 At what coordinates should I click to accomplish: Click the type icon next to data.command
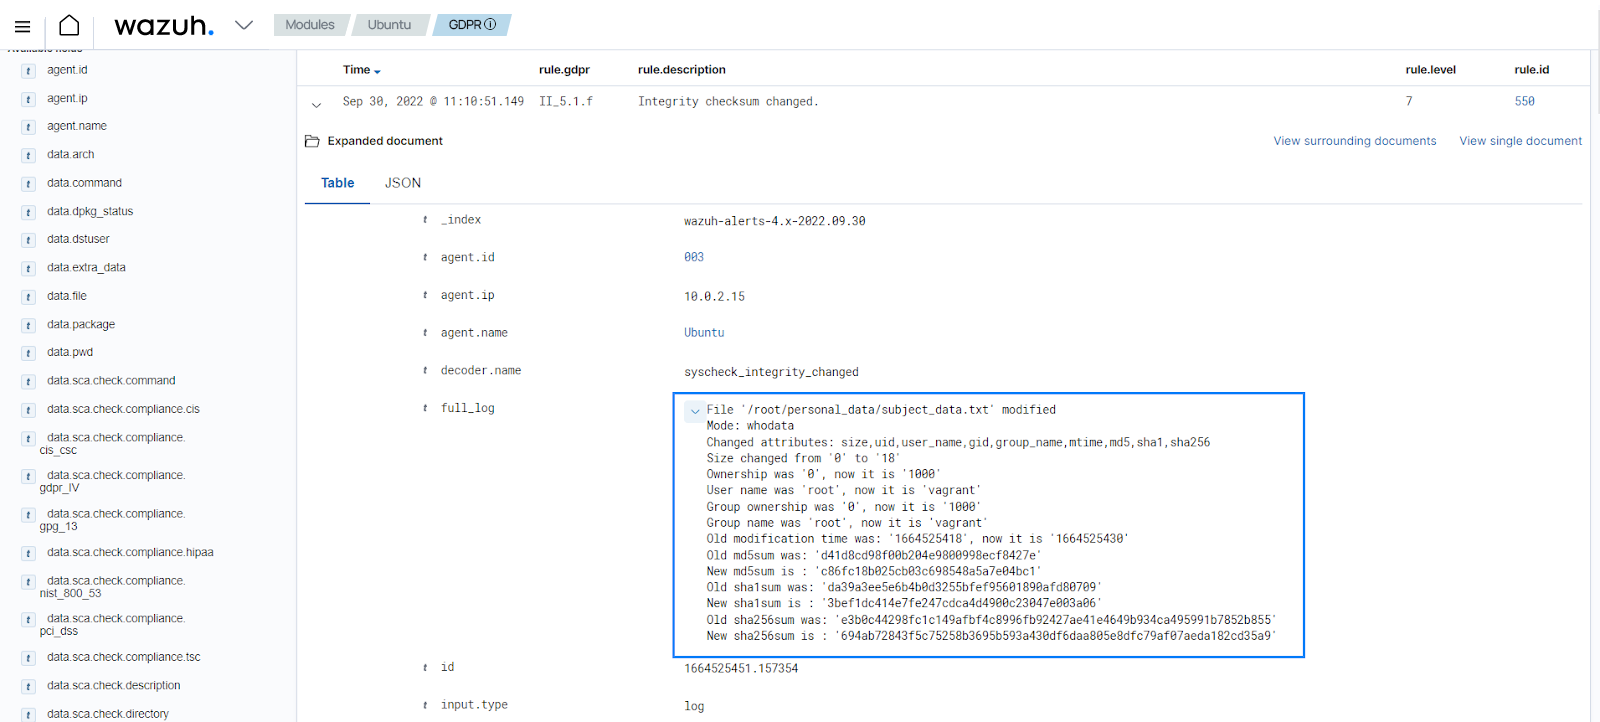28,184
